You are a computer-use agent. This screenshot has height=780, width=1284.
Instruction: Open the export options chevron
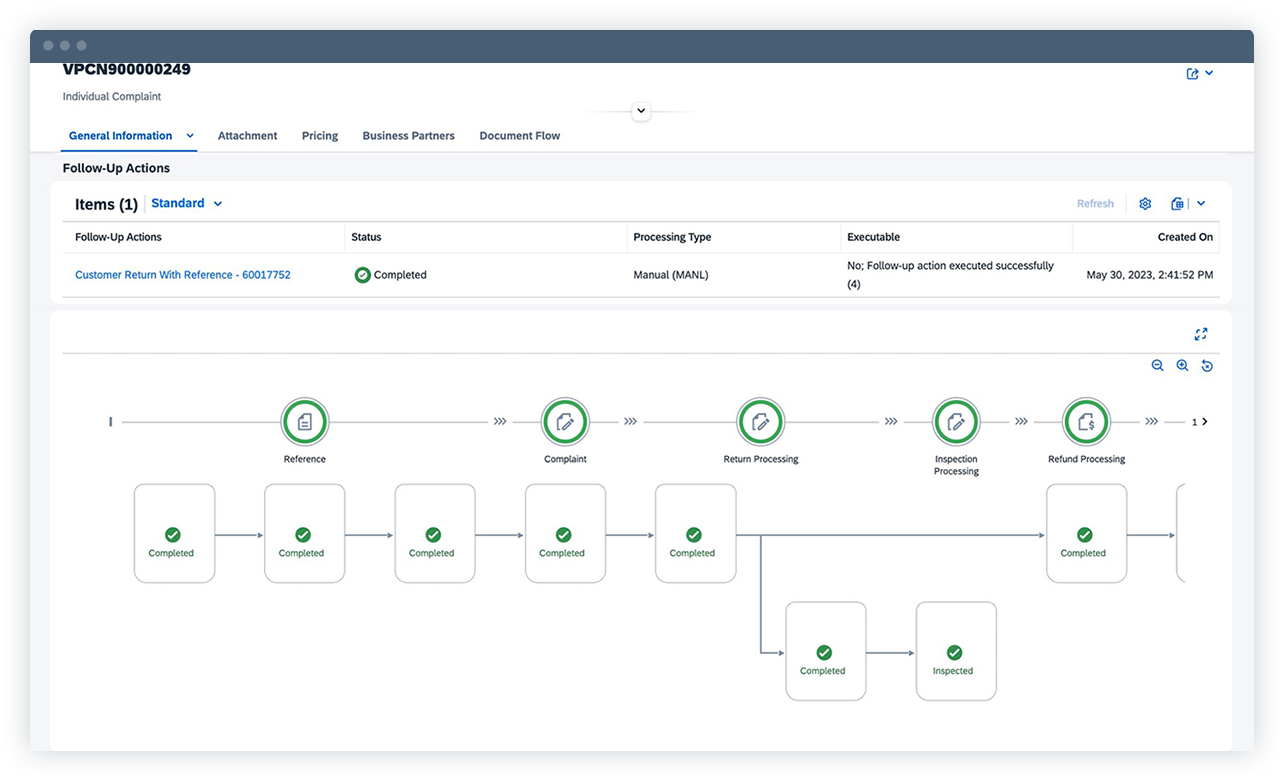(x=1201, y=203)
